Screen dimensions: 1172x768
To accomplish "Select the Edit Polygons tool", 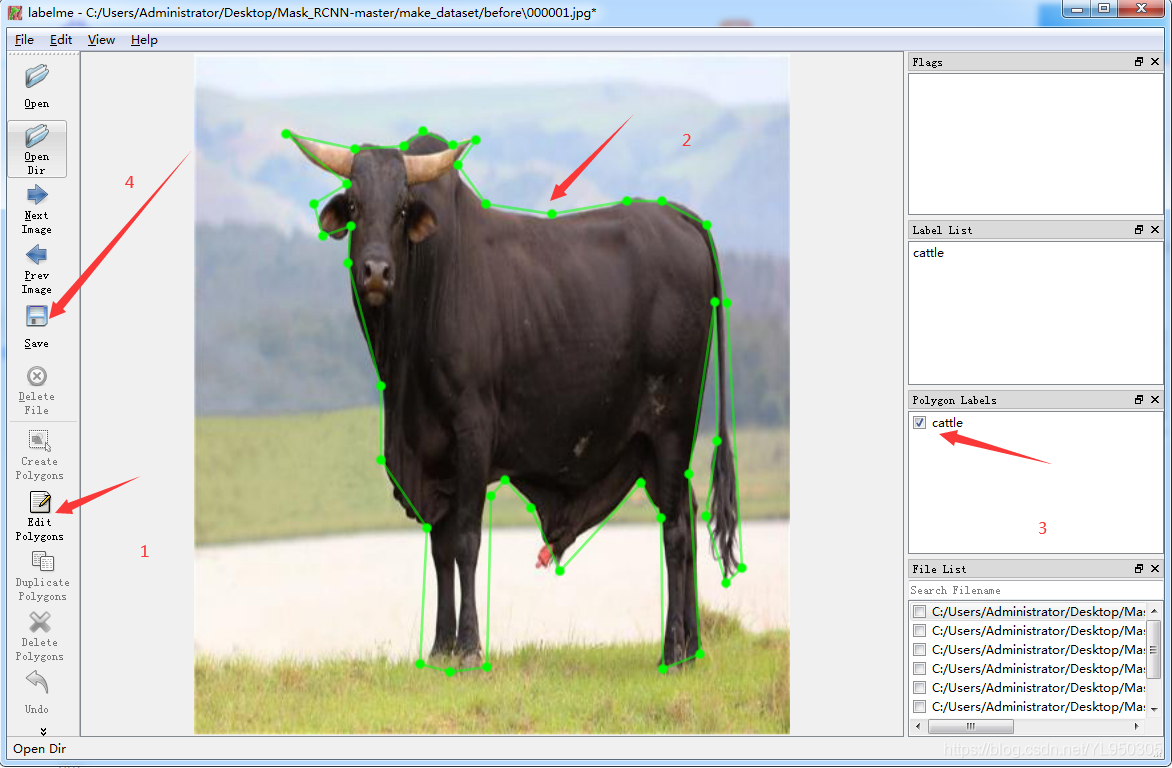I will tap(39, 502).
